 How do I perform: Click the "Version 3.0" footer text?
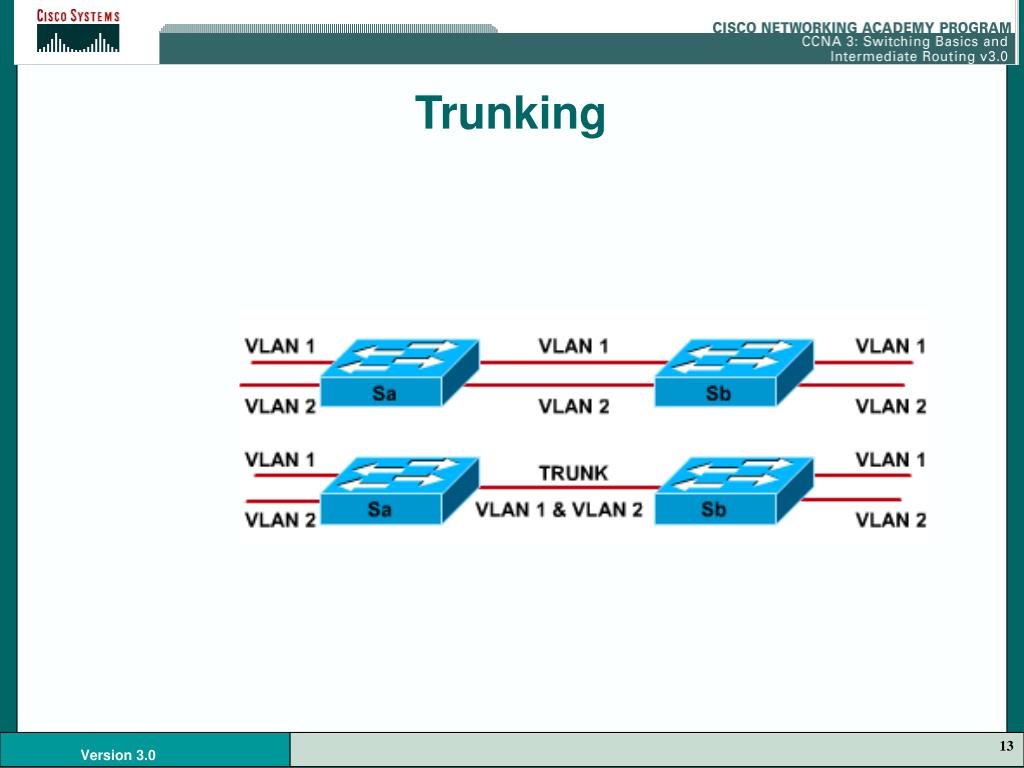[x=118, y=755]
